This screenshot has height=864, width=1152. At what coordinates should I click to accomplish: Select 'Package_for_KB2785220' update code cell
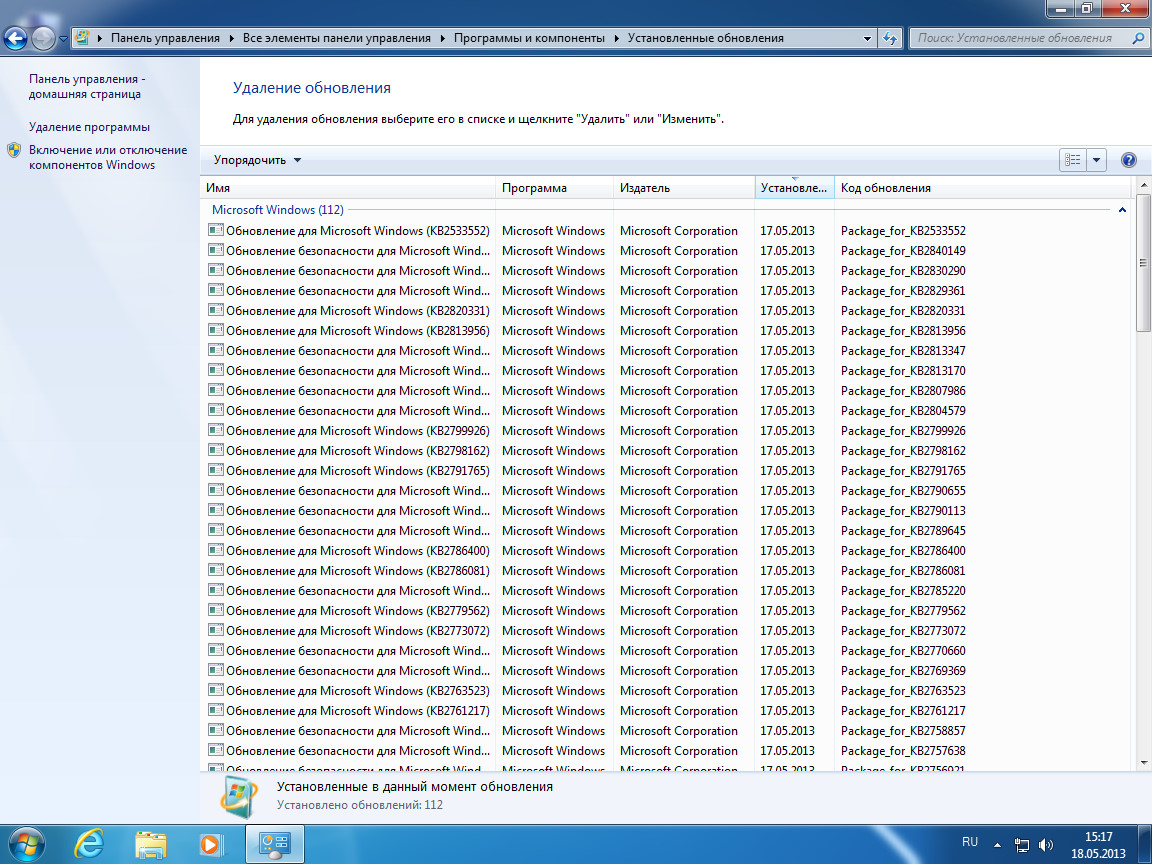tap(903, 591)
